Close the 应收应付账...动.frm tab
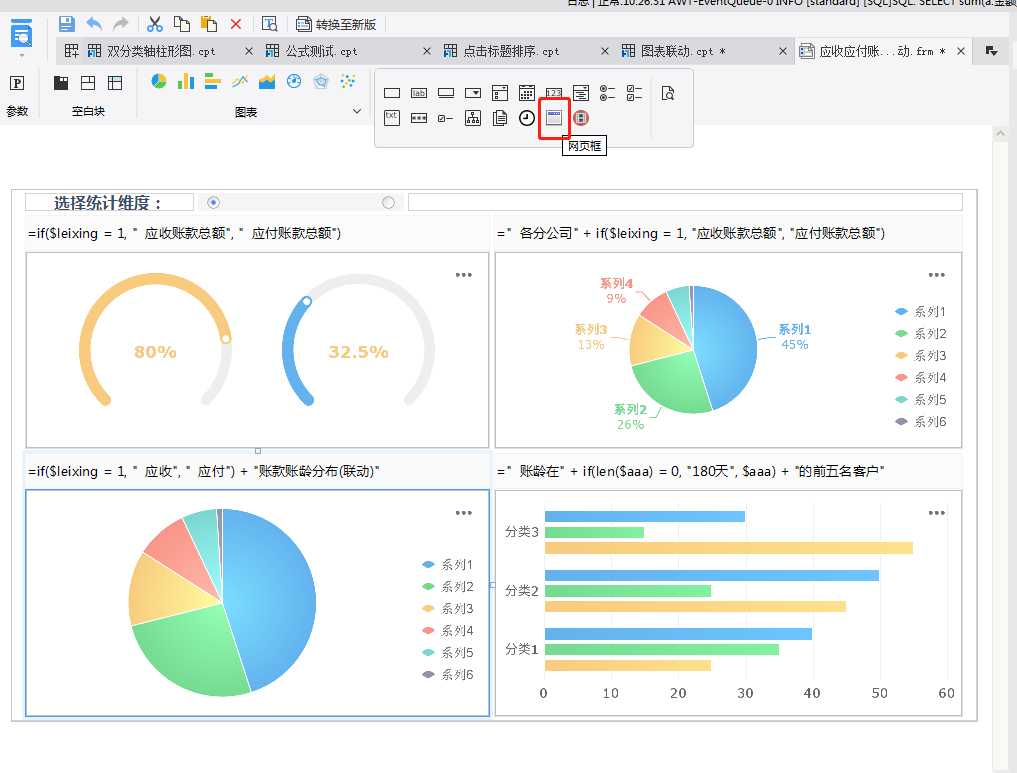 click(x=961, y=51)
